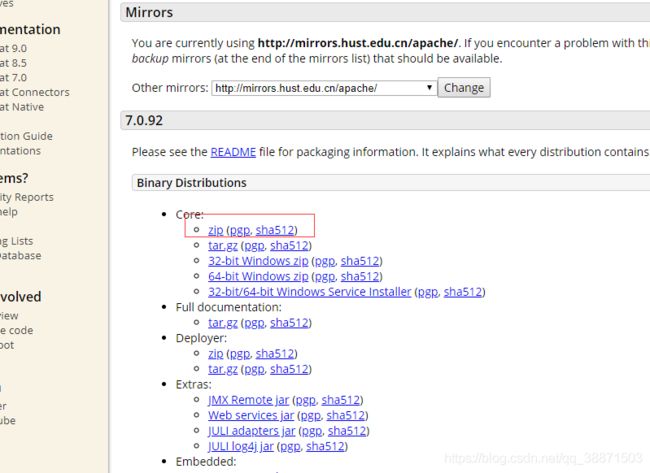Screen dimensions: 650x473
Task: Download the JULI log4j jar
Action: [x=241, y=446]
